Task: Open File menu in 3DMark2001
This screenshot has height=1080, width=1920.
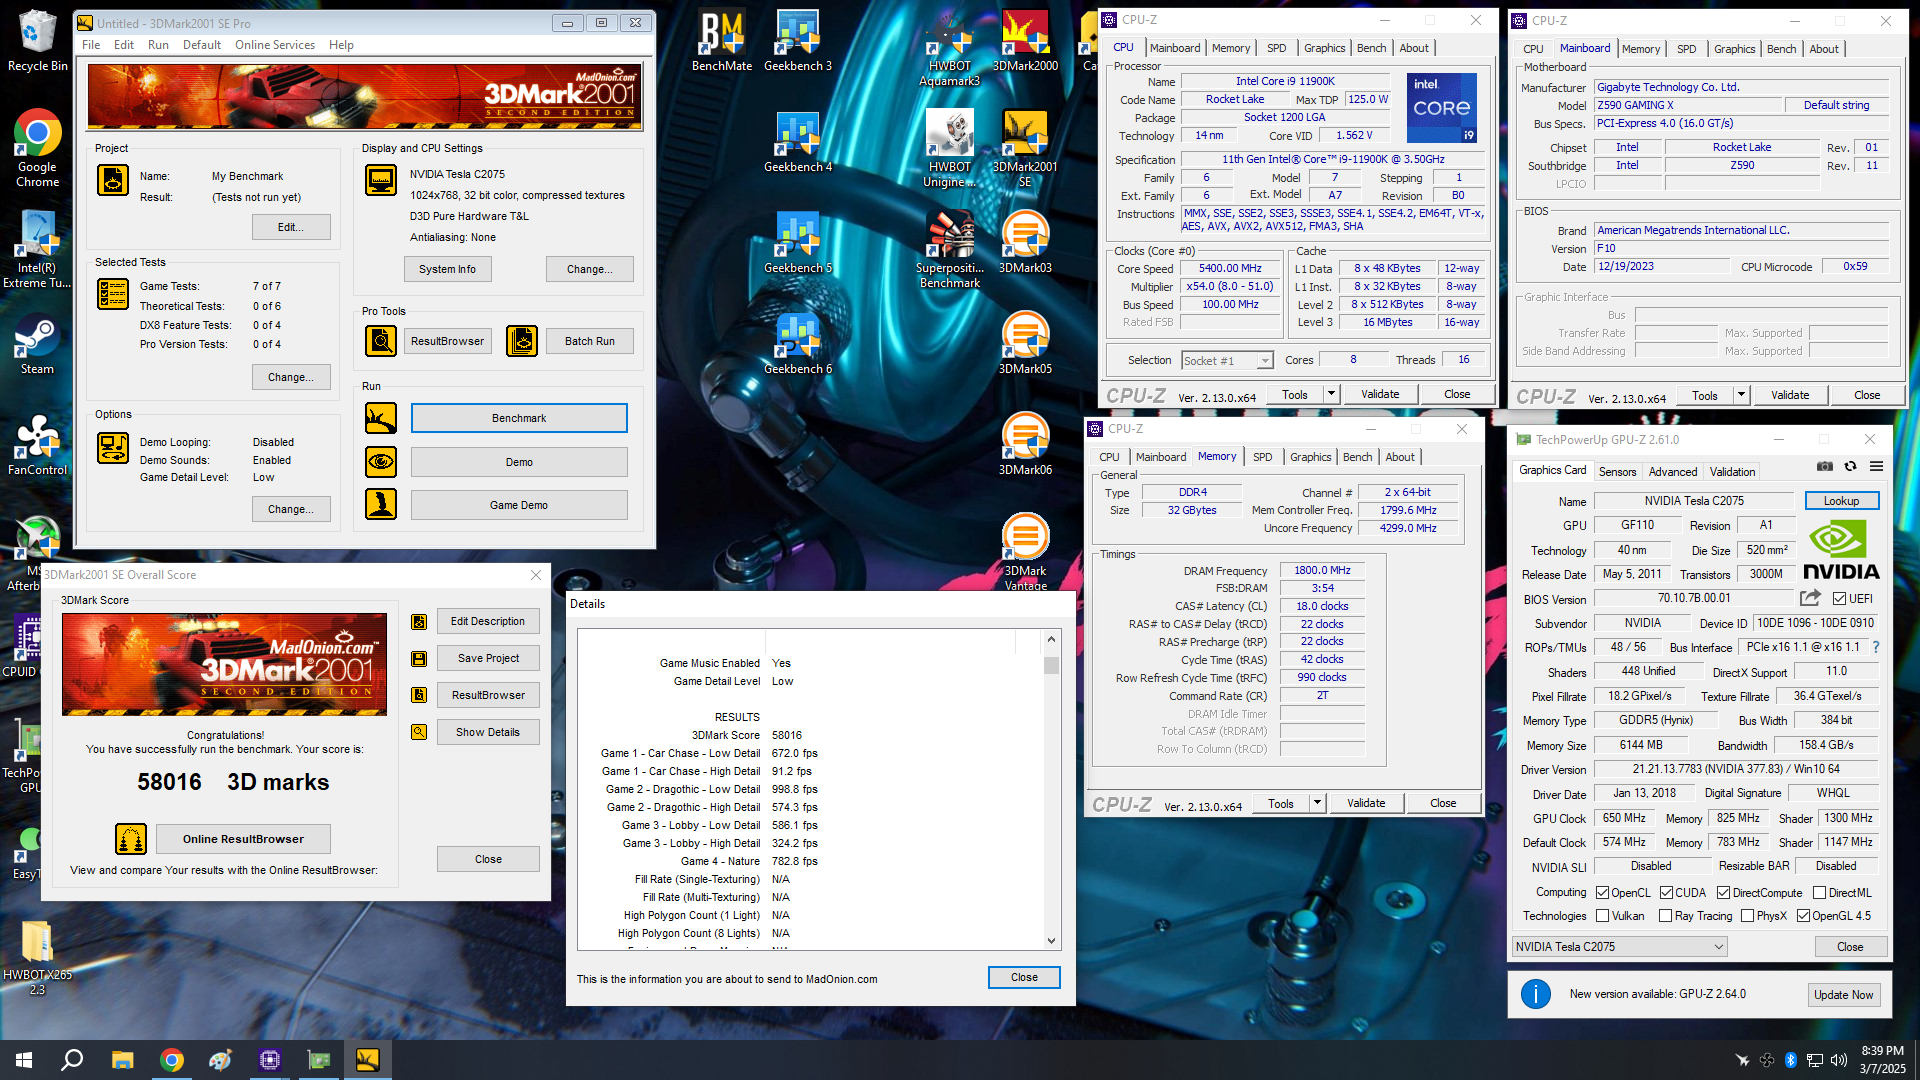Action: point(91,45)
